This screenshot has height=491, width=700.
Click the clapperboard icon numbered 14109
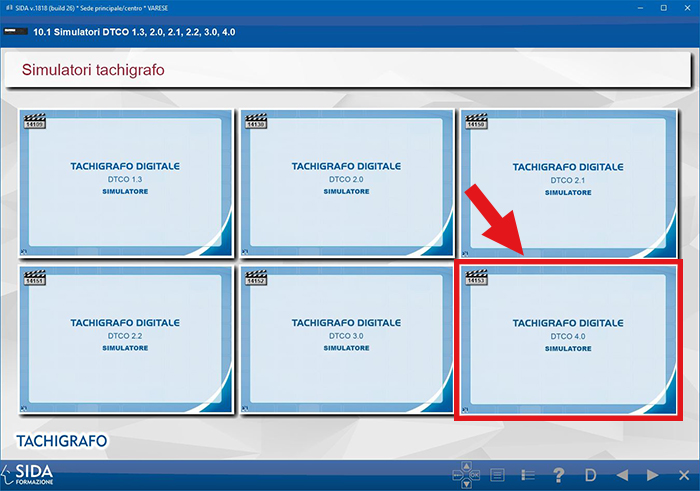[35, 123]
